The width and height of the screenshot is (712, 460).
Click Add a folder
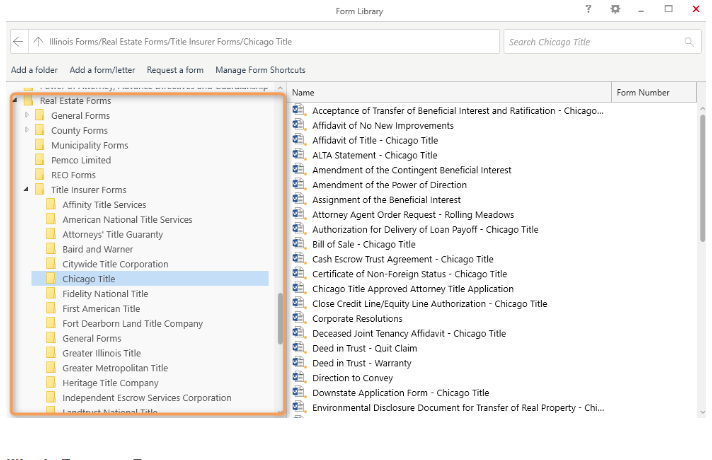click(34, 70)
